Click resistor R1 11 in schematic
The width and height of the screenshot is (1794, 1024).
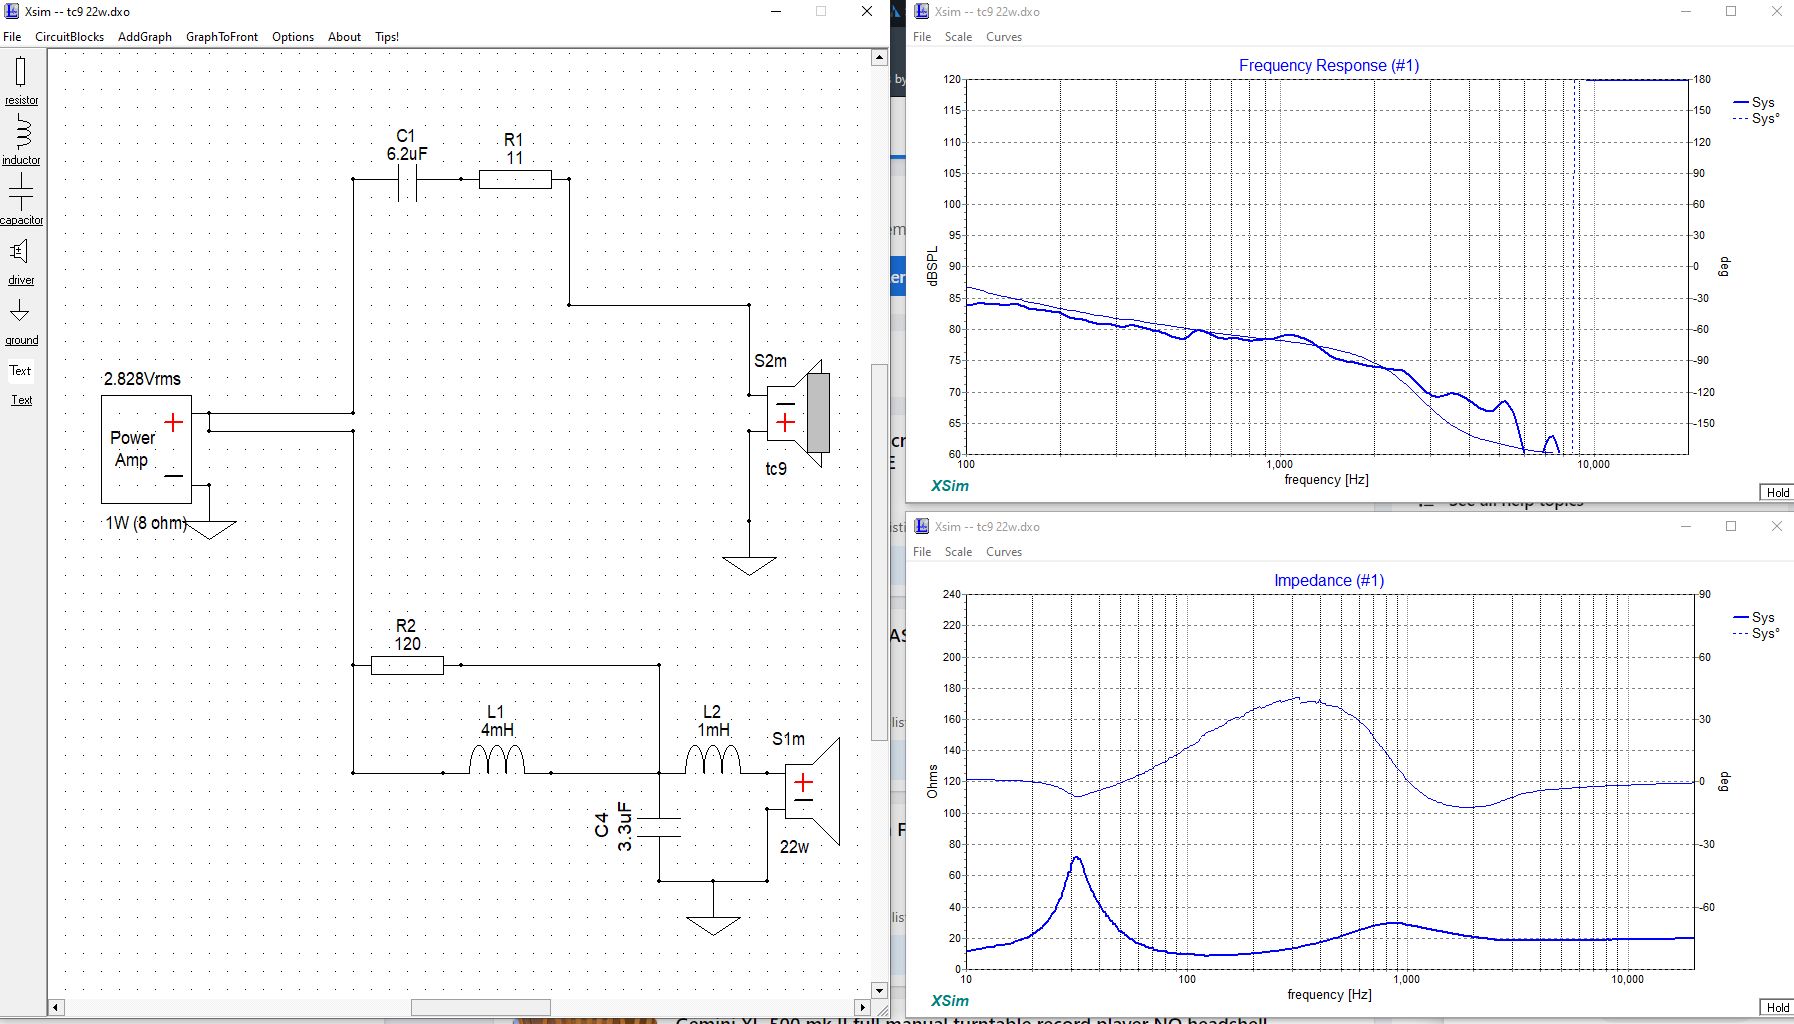pyautogui.click(x=515, y=179)
